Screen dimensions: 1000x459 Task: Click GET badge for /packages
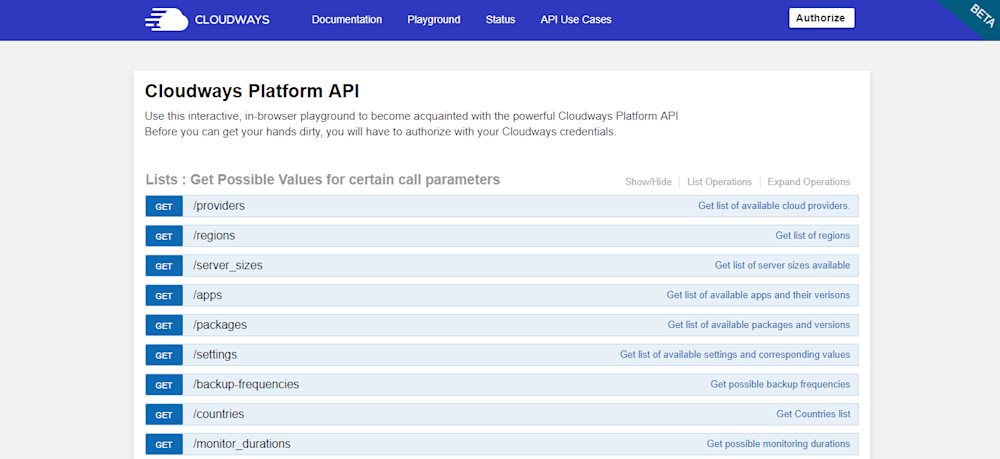[164, 325]
